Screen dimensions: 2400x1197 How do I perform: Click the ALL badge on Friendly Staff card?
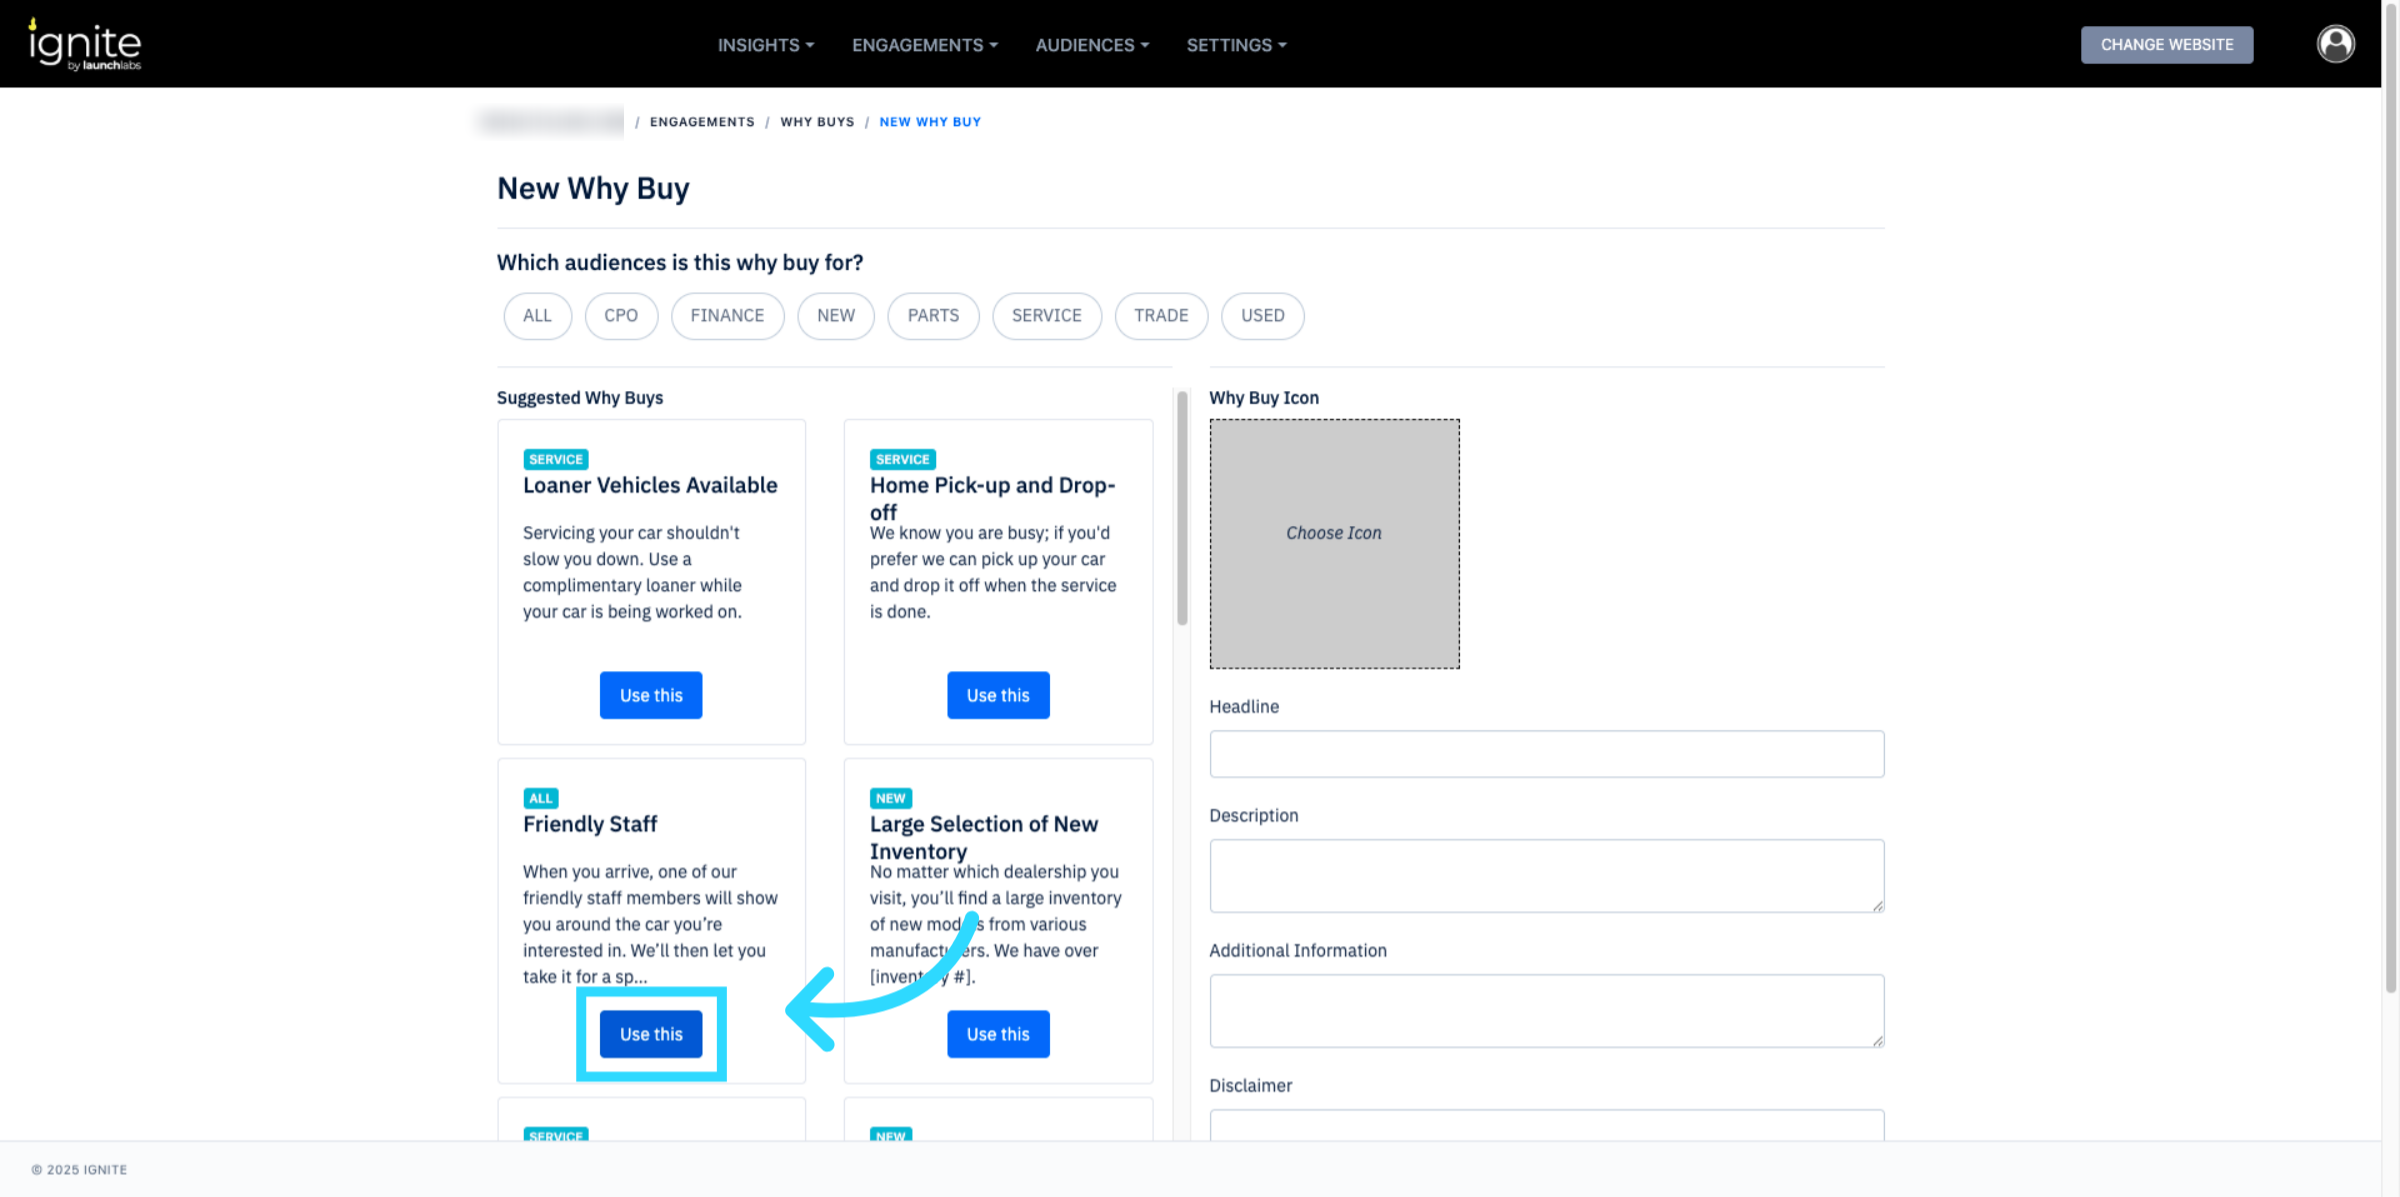[x=540, y=798]
